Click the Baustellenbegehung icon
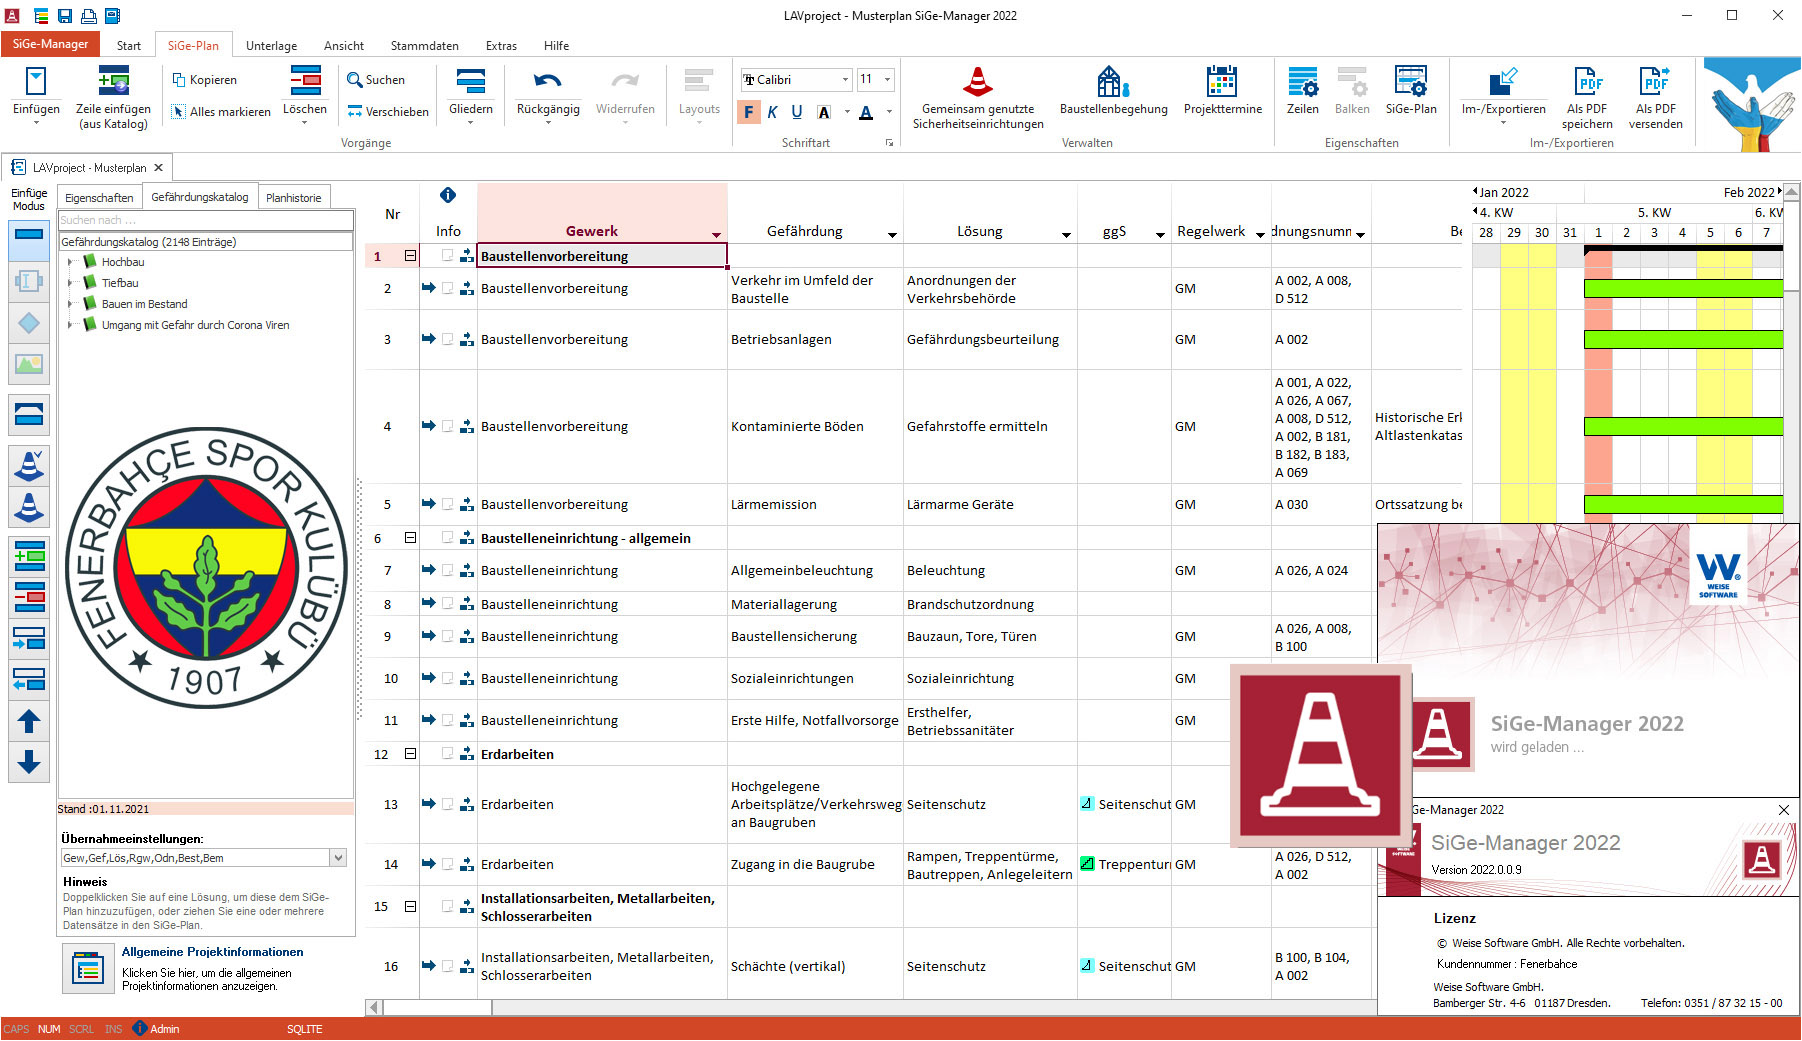The height and width of the screenshot is (1041, 1802). (1113, 82)
